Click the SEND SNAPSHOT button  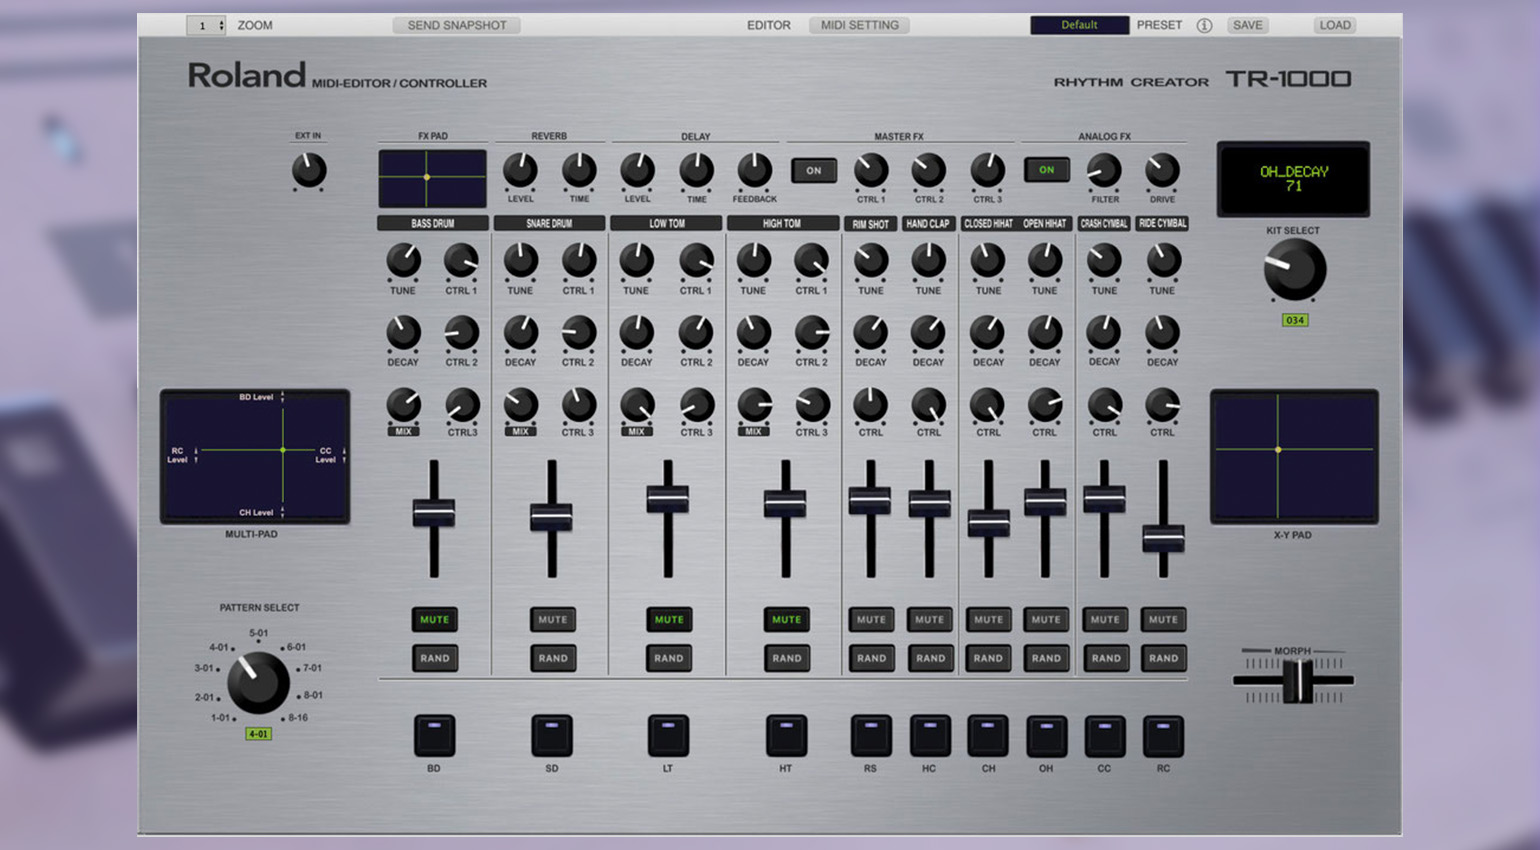(x=457, y=25)
